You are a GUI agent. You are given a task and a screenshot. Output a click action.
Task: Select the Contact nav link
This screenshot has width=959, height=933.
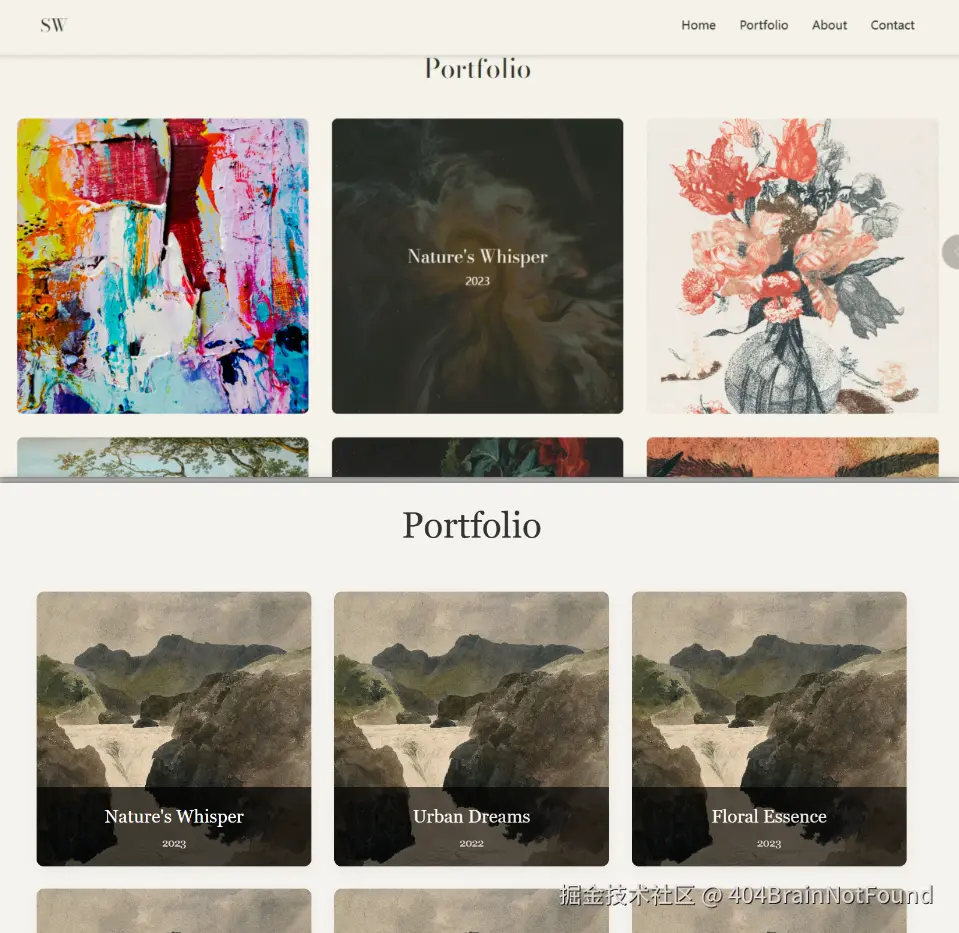pyautogui.click(x=892, y=25)
